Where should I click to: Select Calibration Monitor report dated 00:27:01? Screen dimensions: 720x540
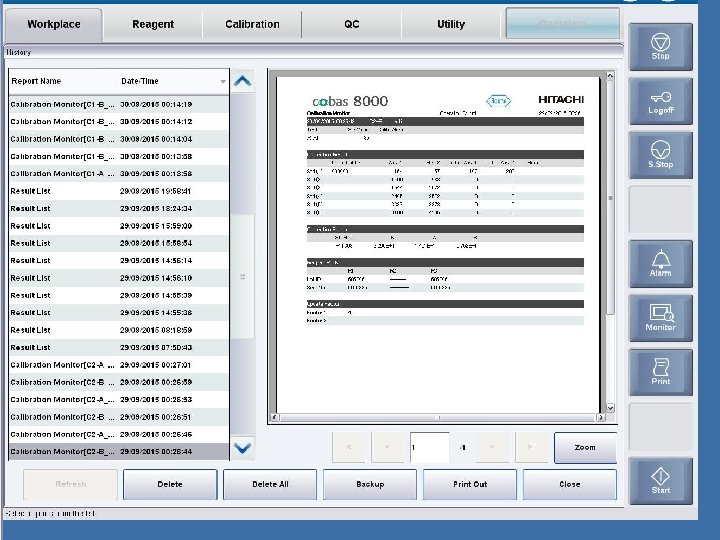click(118, 365)
